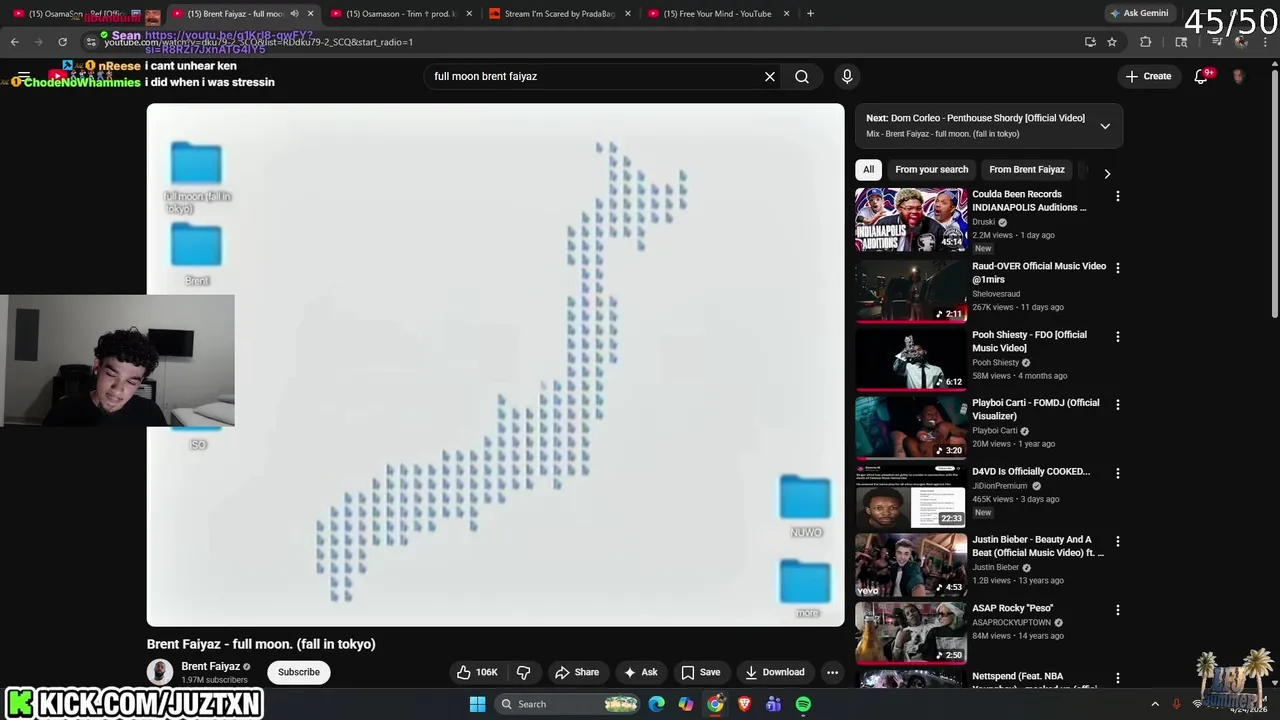Show more filter chips with right arrow
This screenshot has height=720, width=1280.
1107,174
